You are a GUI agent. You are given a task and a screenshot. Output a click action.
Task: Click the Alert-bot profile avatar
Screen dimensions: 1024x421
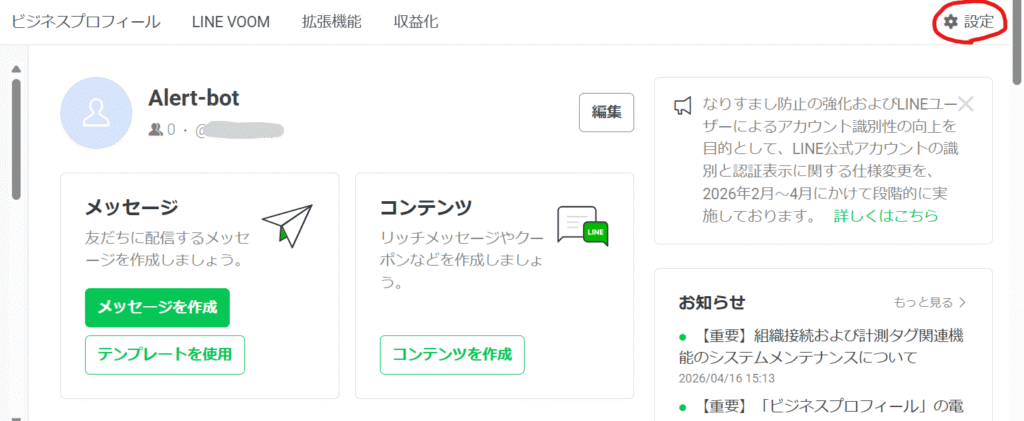[x=97, y=113]
